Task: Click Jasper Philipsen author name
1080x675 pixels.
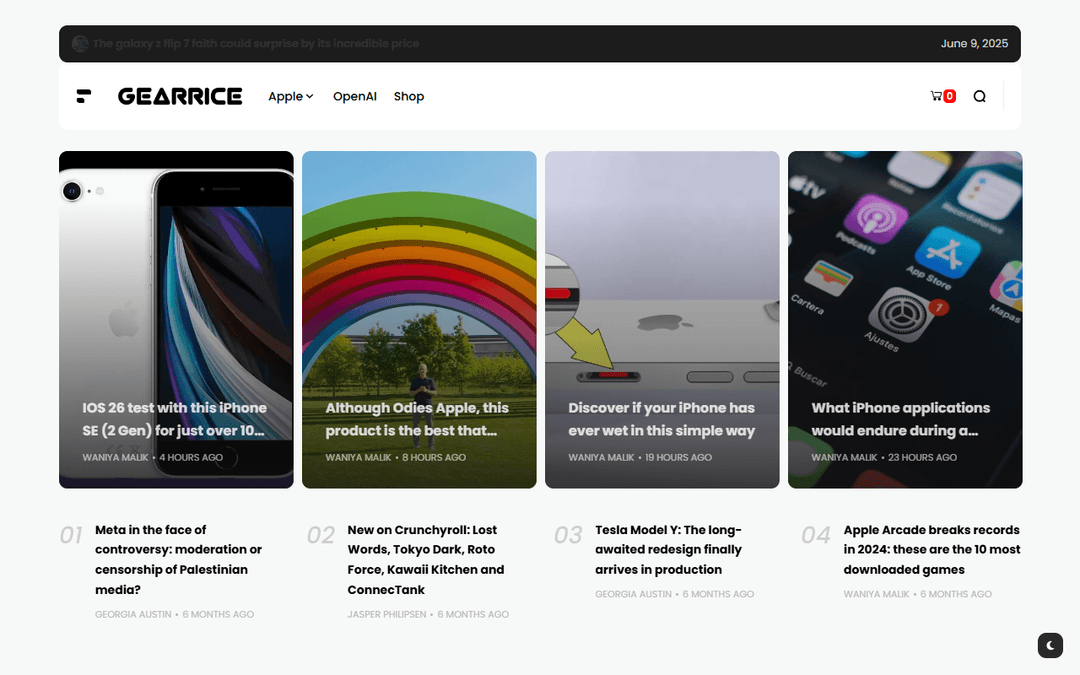Action: pos(386,614)
